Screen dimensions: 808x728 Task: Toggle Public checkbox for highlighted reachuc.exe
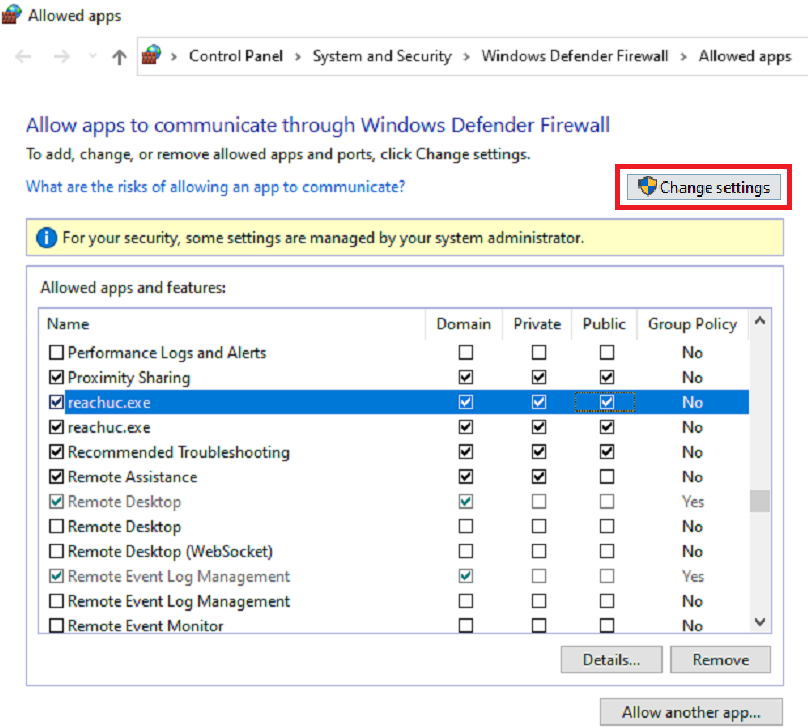coord(607,402)
